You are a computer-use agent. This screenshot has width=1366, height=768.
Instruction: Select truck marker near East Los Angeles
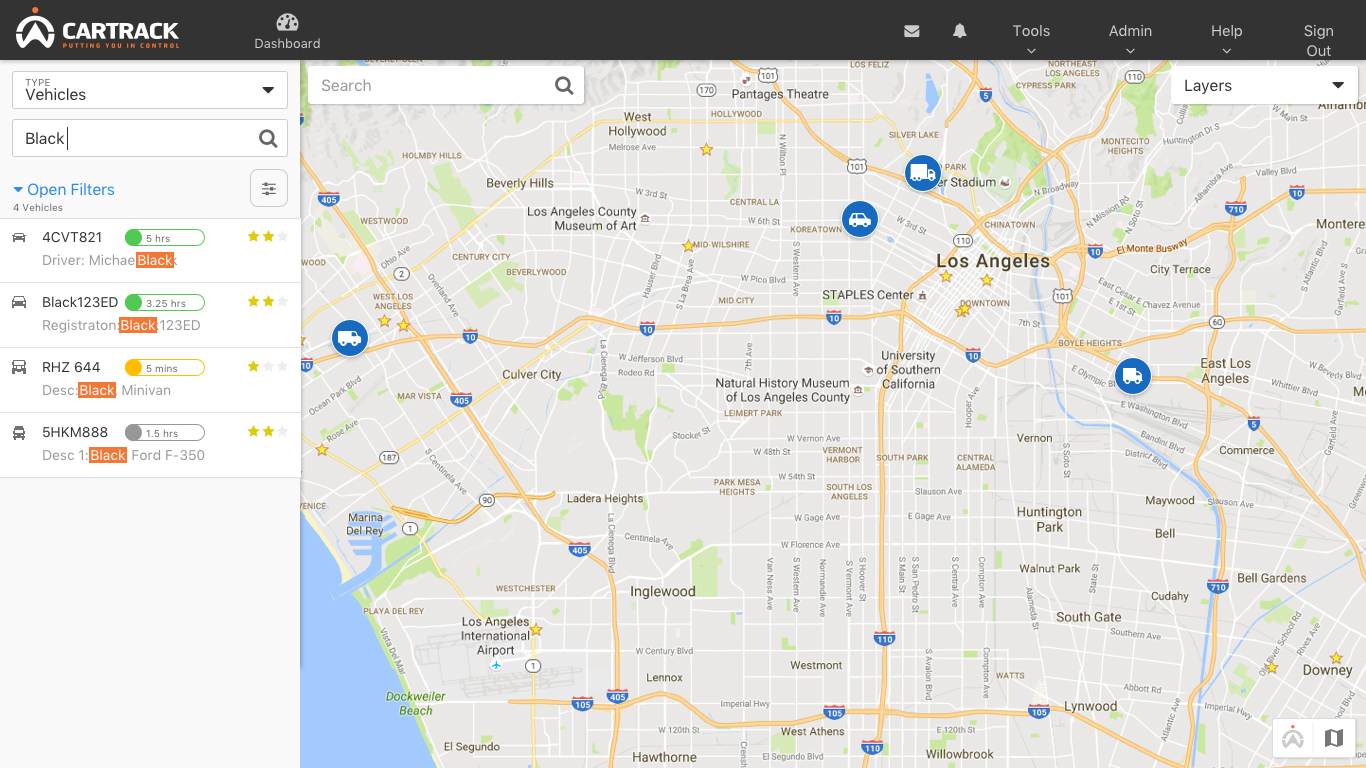1133,376
